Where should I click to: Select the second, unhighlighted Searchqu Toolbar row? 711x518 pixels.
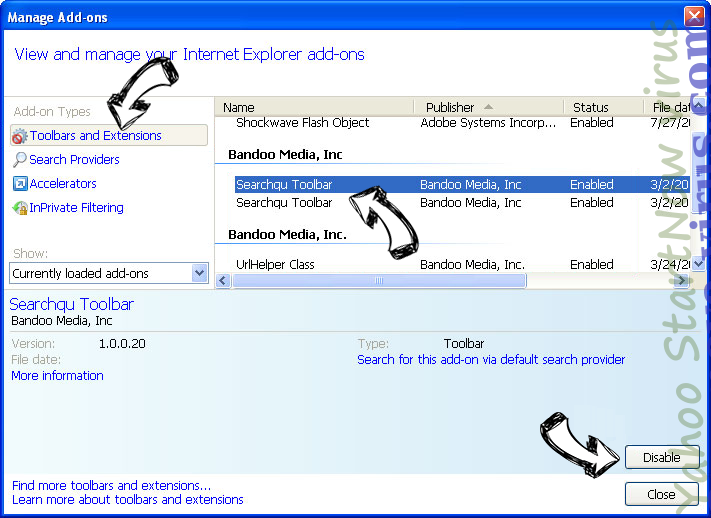click(463, 202)
